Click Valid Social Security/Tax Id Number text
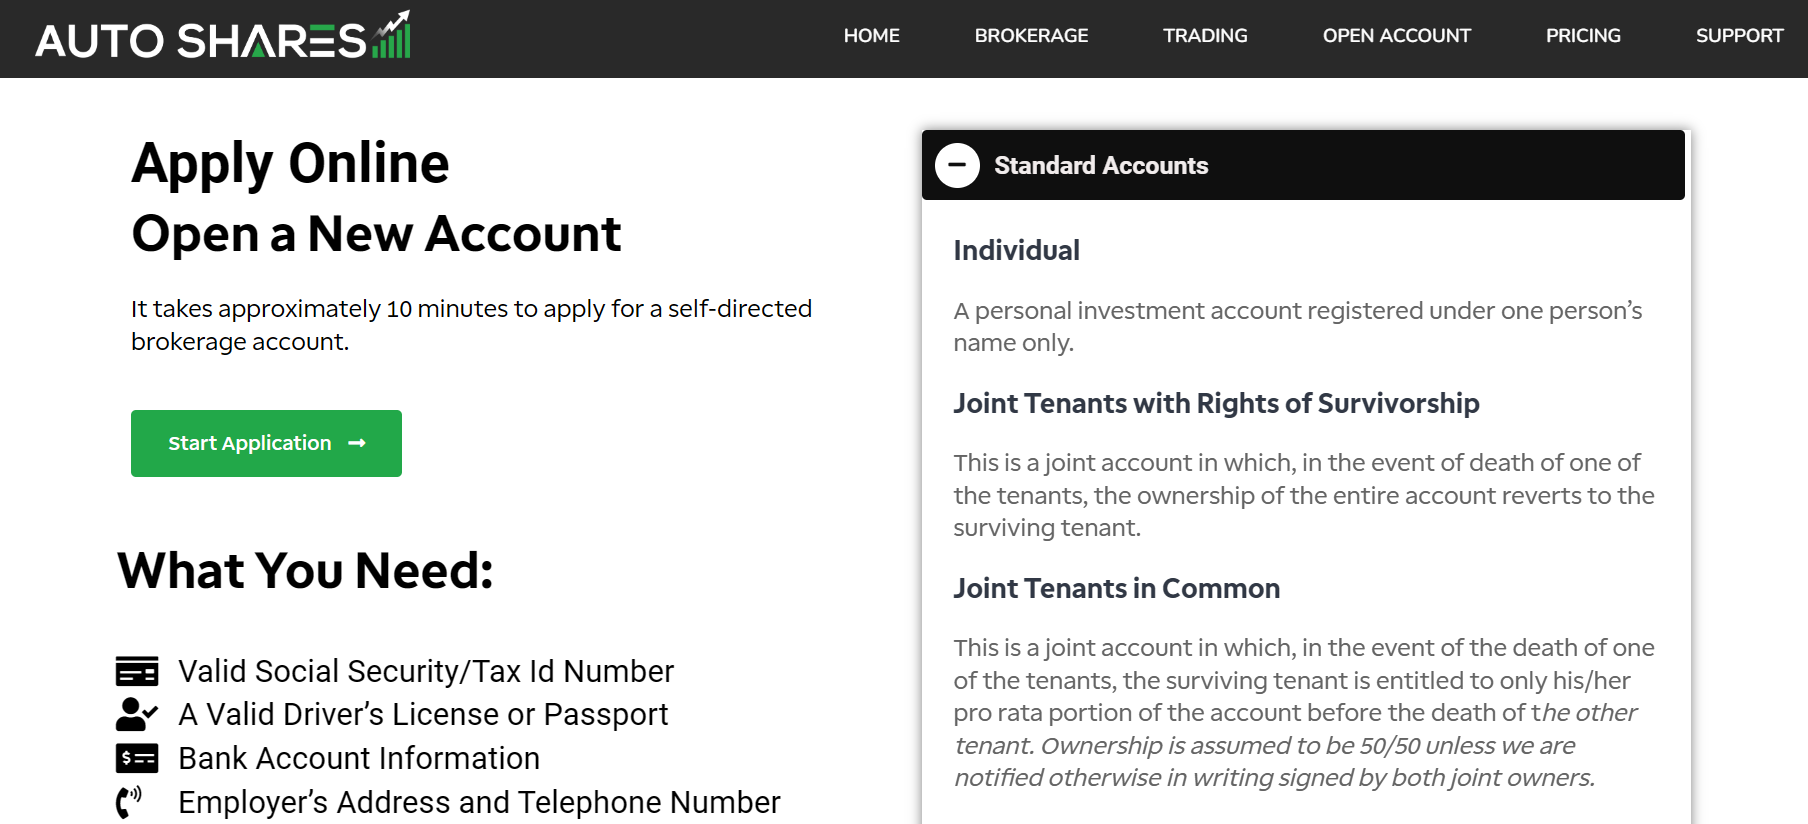Image resolution: width=1808 pixels, height=824 pixels. tap(426, 671)
